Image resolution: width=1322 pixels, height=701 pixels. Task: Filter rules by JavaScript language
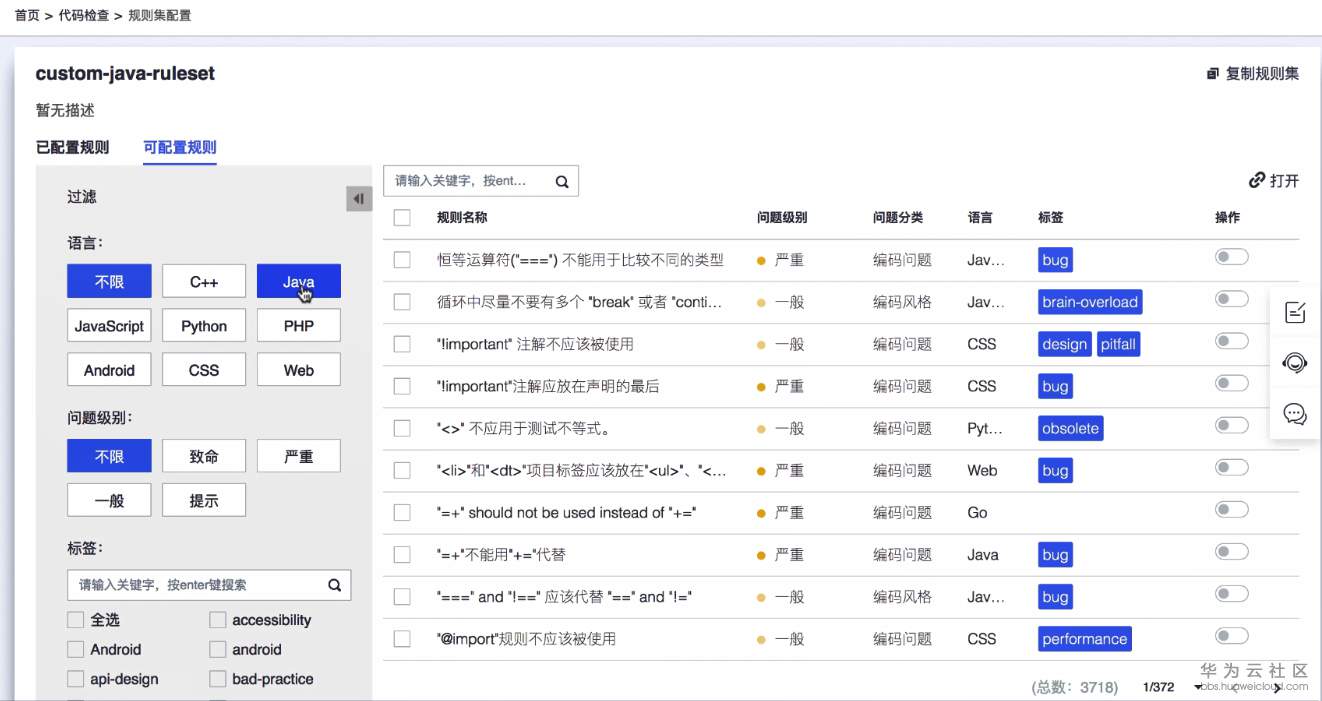click(109, 326)
